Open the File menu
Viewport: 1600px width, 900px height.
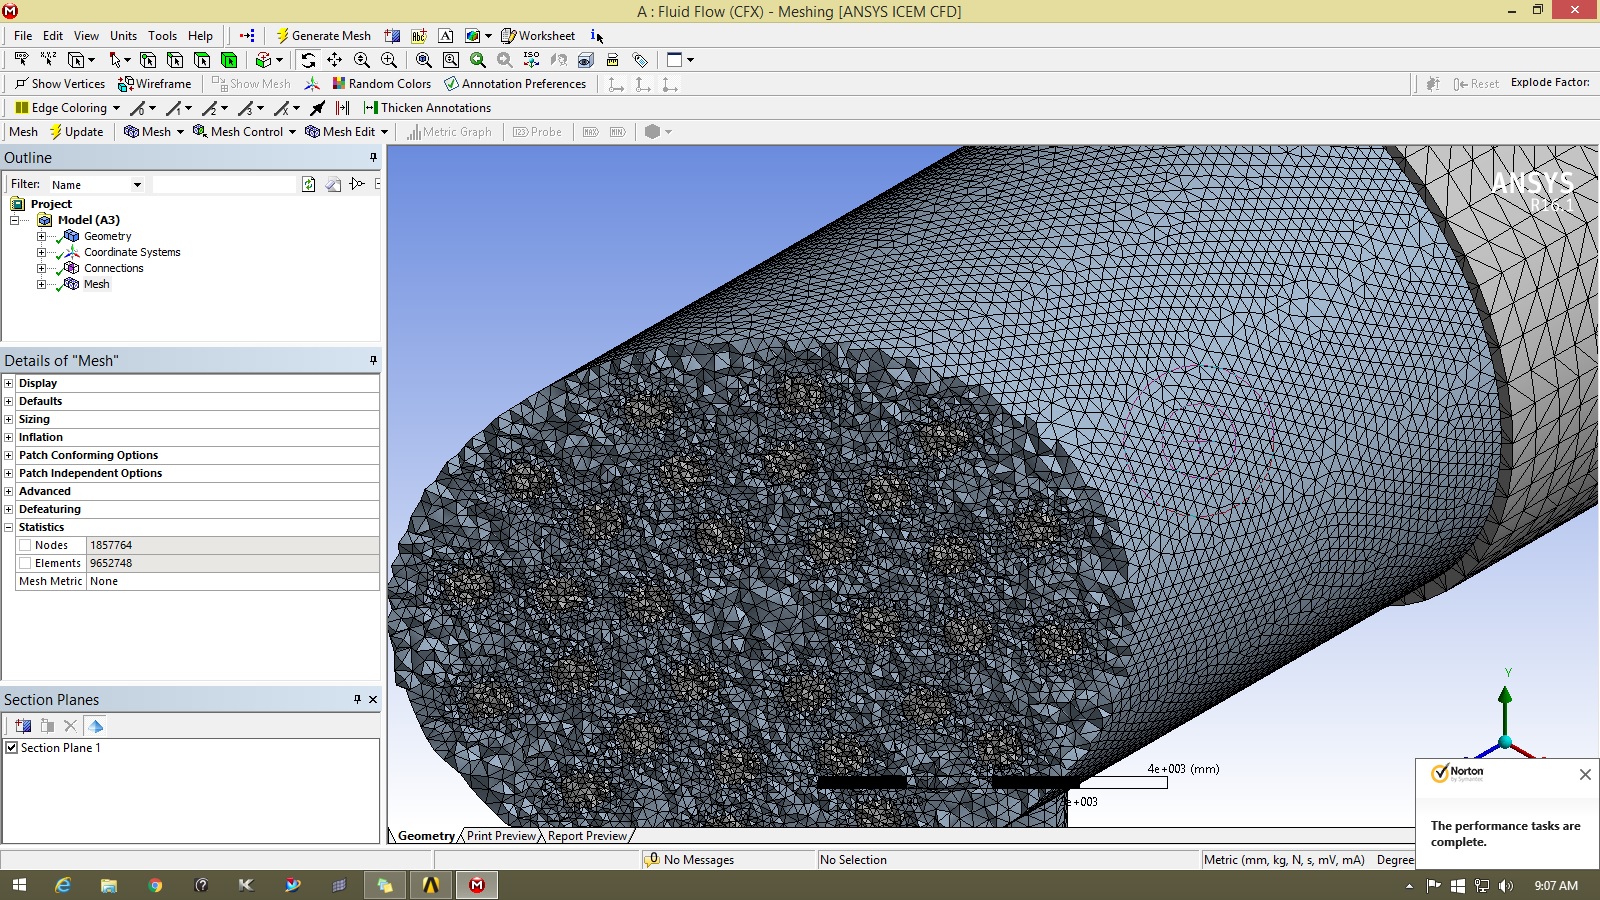coord(23,36)
